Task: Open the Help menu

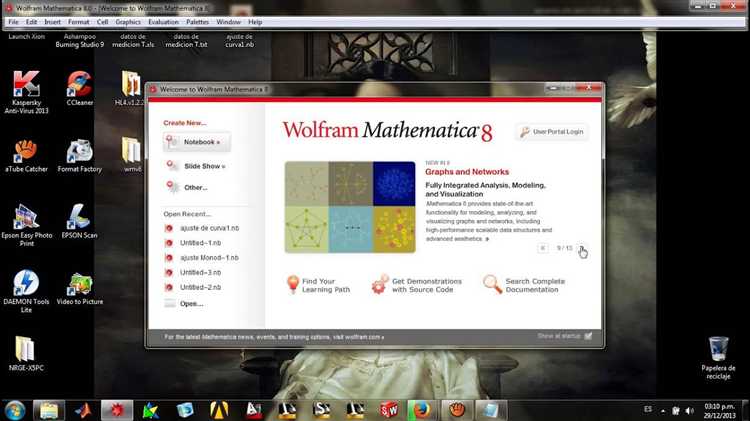Action: (255, 22)
